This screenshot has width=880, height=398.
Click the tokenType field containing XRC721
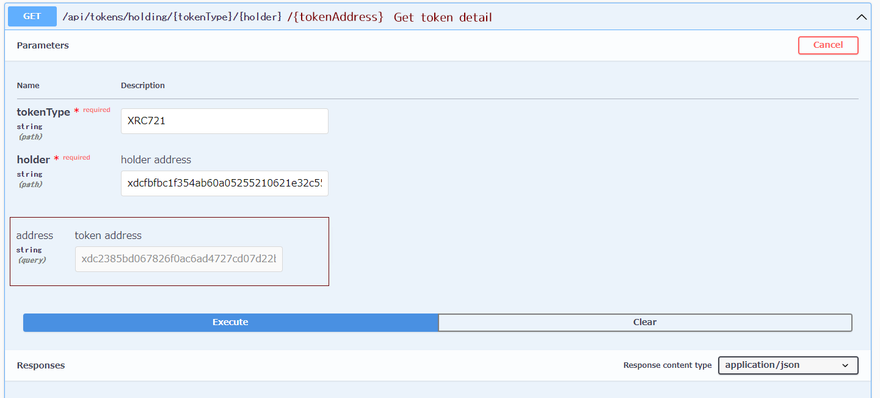coord(224,121)
